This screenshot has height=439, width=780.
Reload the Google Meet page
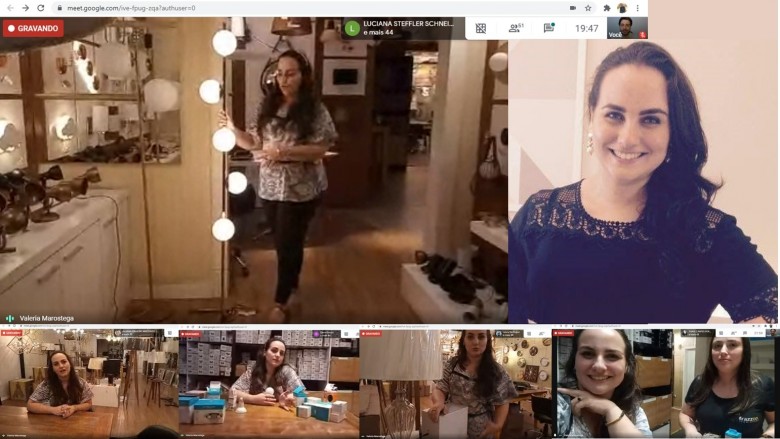[43, 8]
